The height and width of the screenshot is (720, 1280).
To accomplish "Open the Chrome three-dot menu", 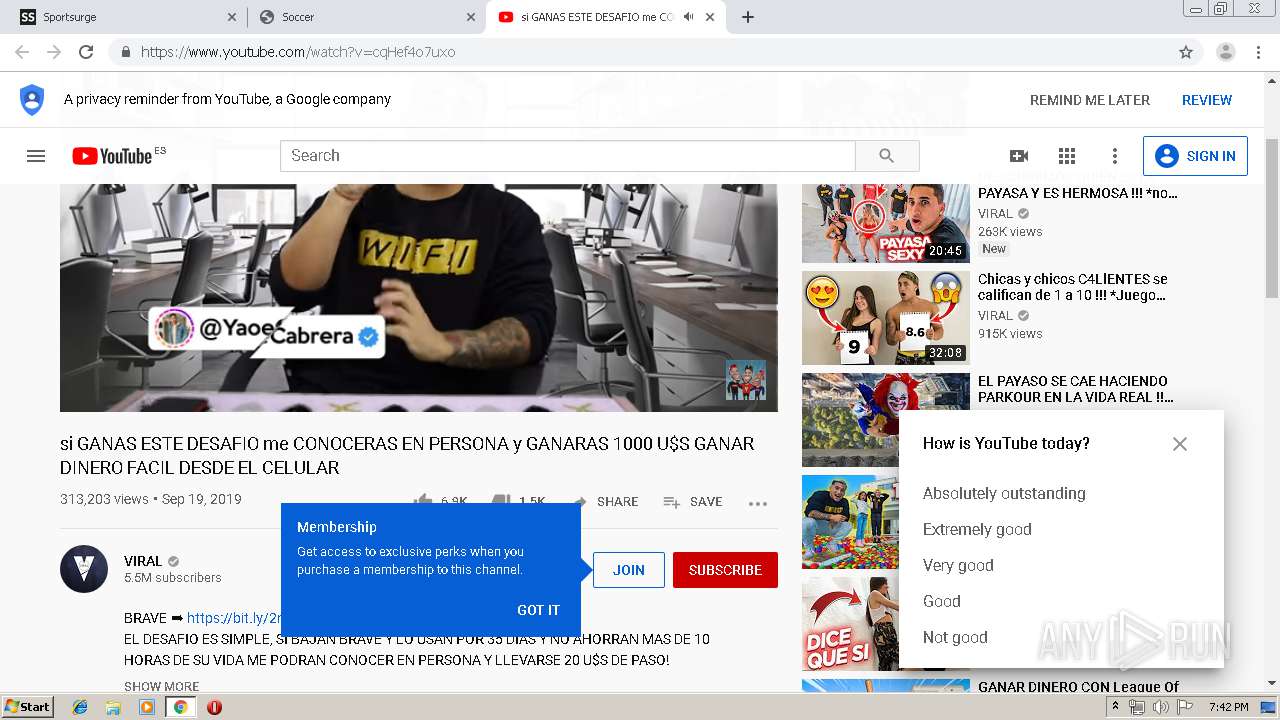I will click(x=1258, y=52).
